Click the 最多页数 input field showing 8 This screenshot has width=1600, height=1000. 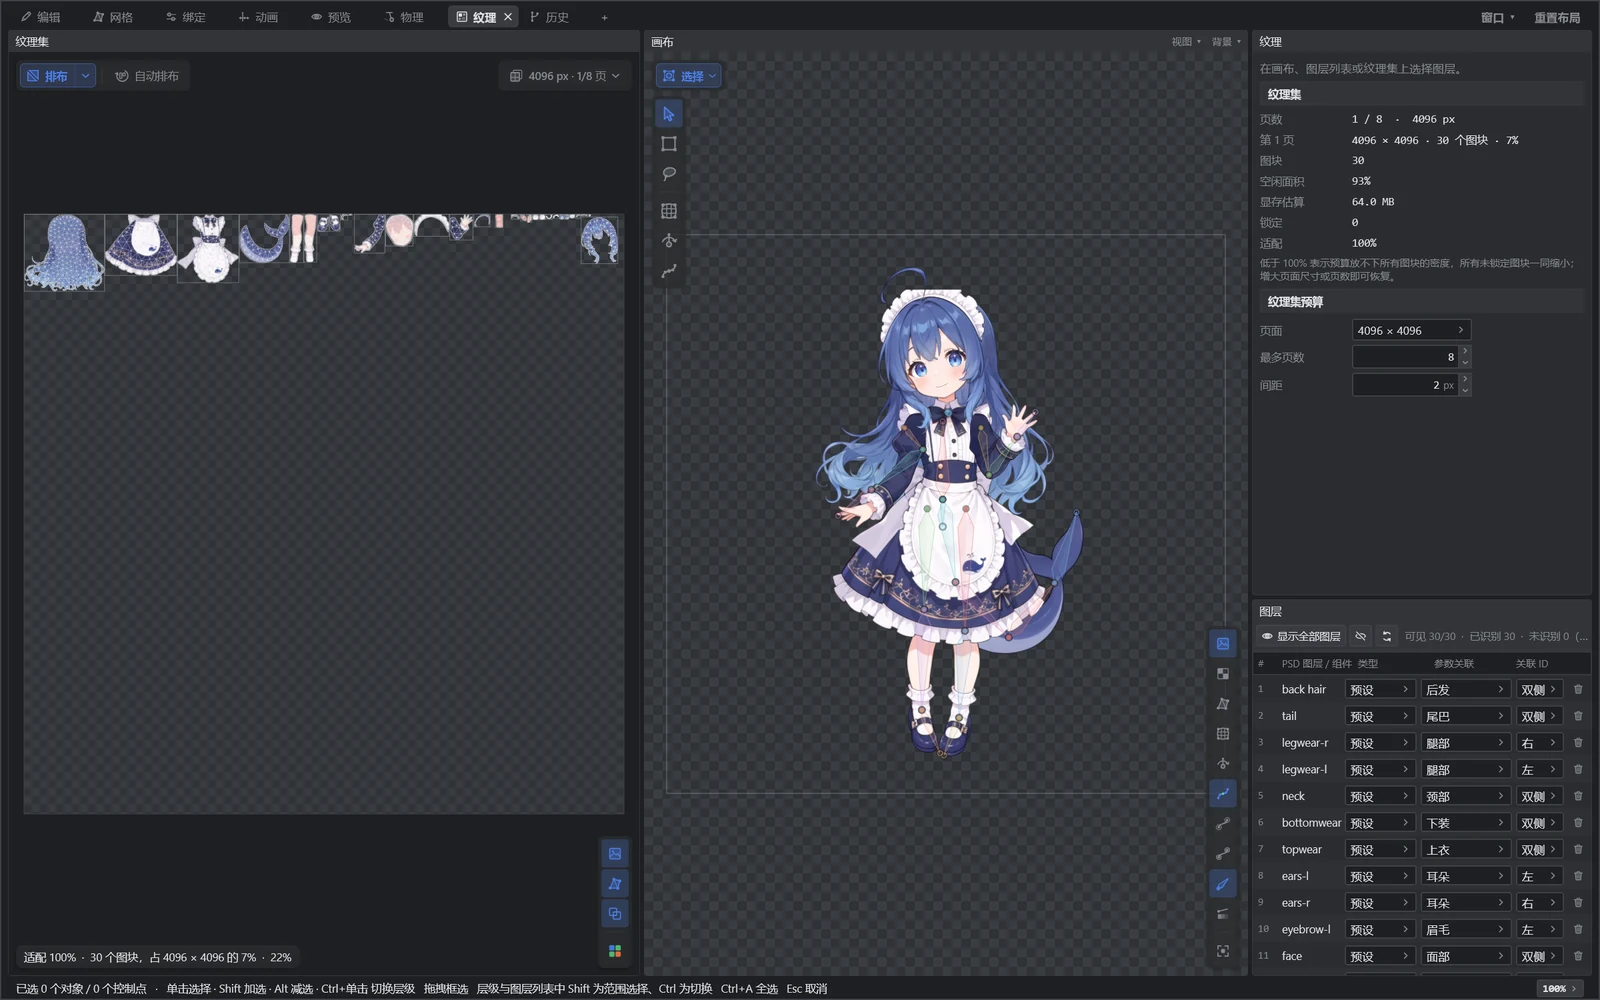click(x=1405, y=357)
